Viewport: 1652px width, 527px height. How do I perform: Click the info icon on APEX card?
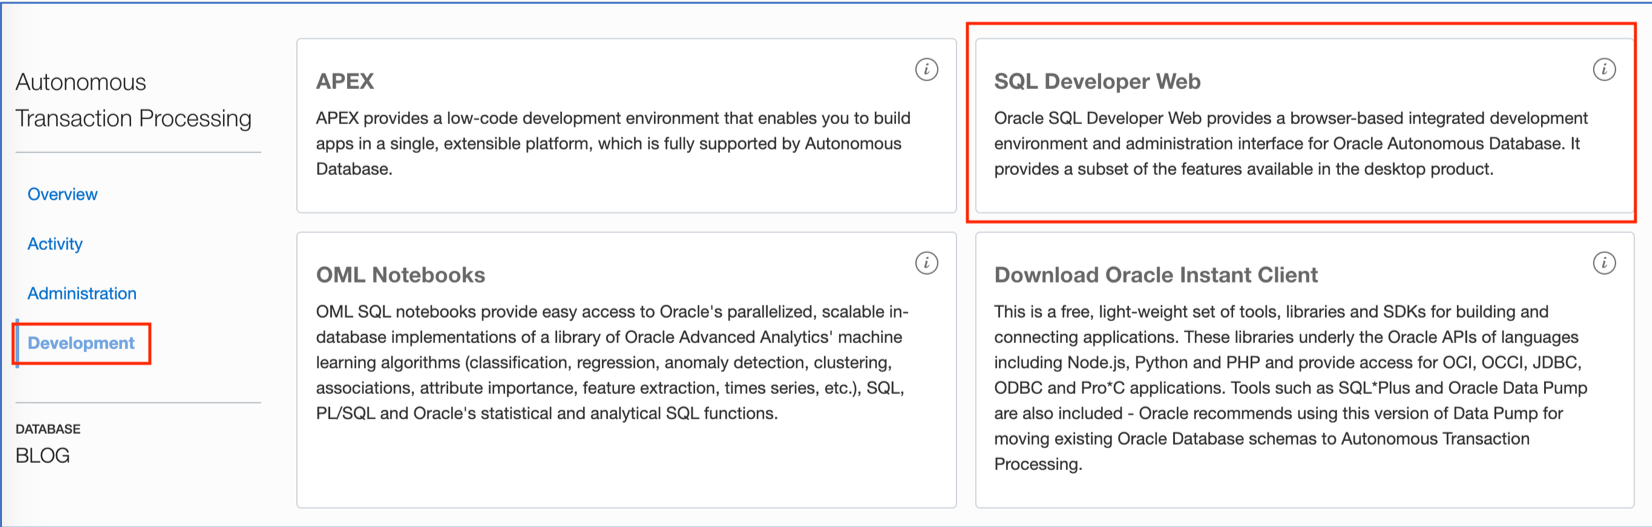tap(927, 70)
